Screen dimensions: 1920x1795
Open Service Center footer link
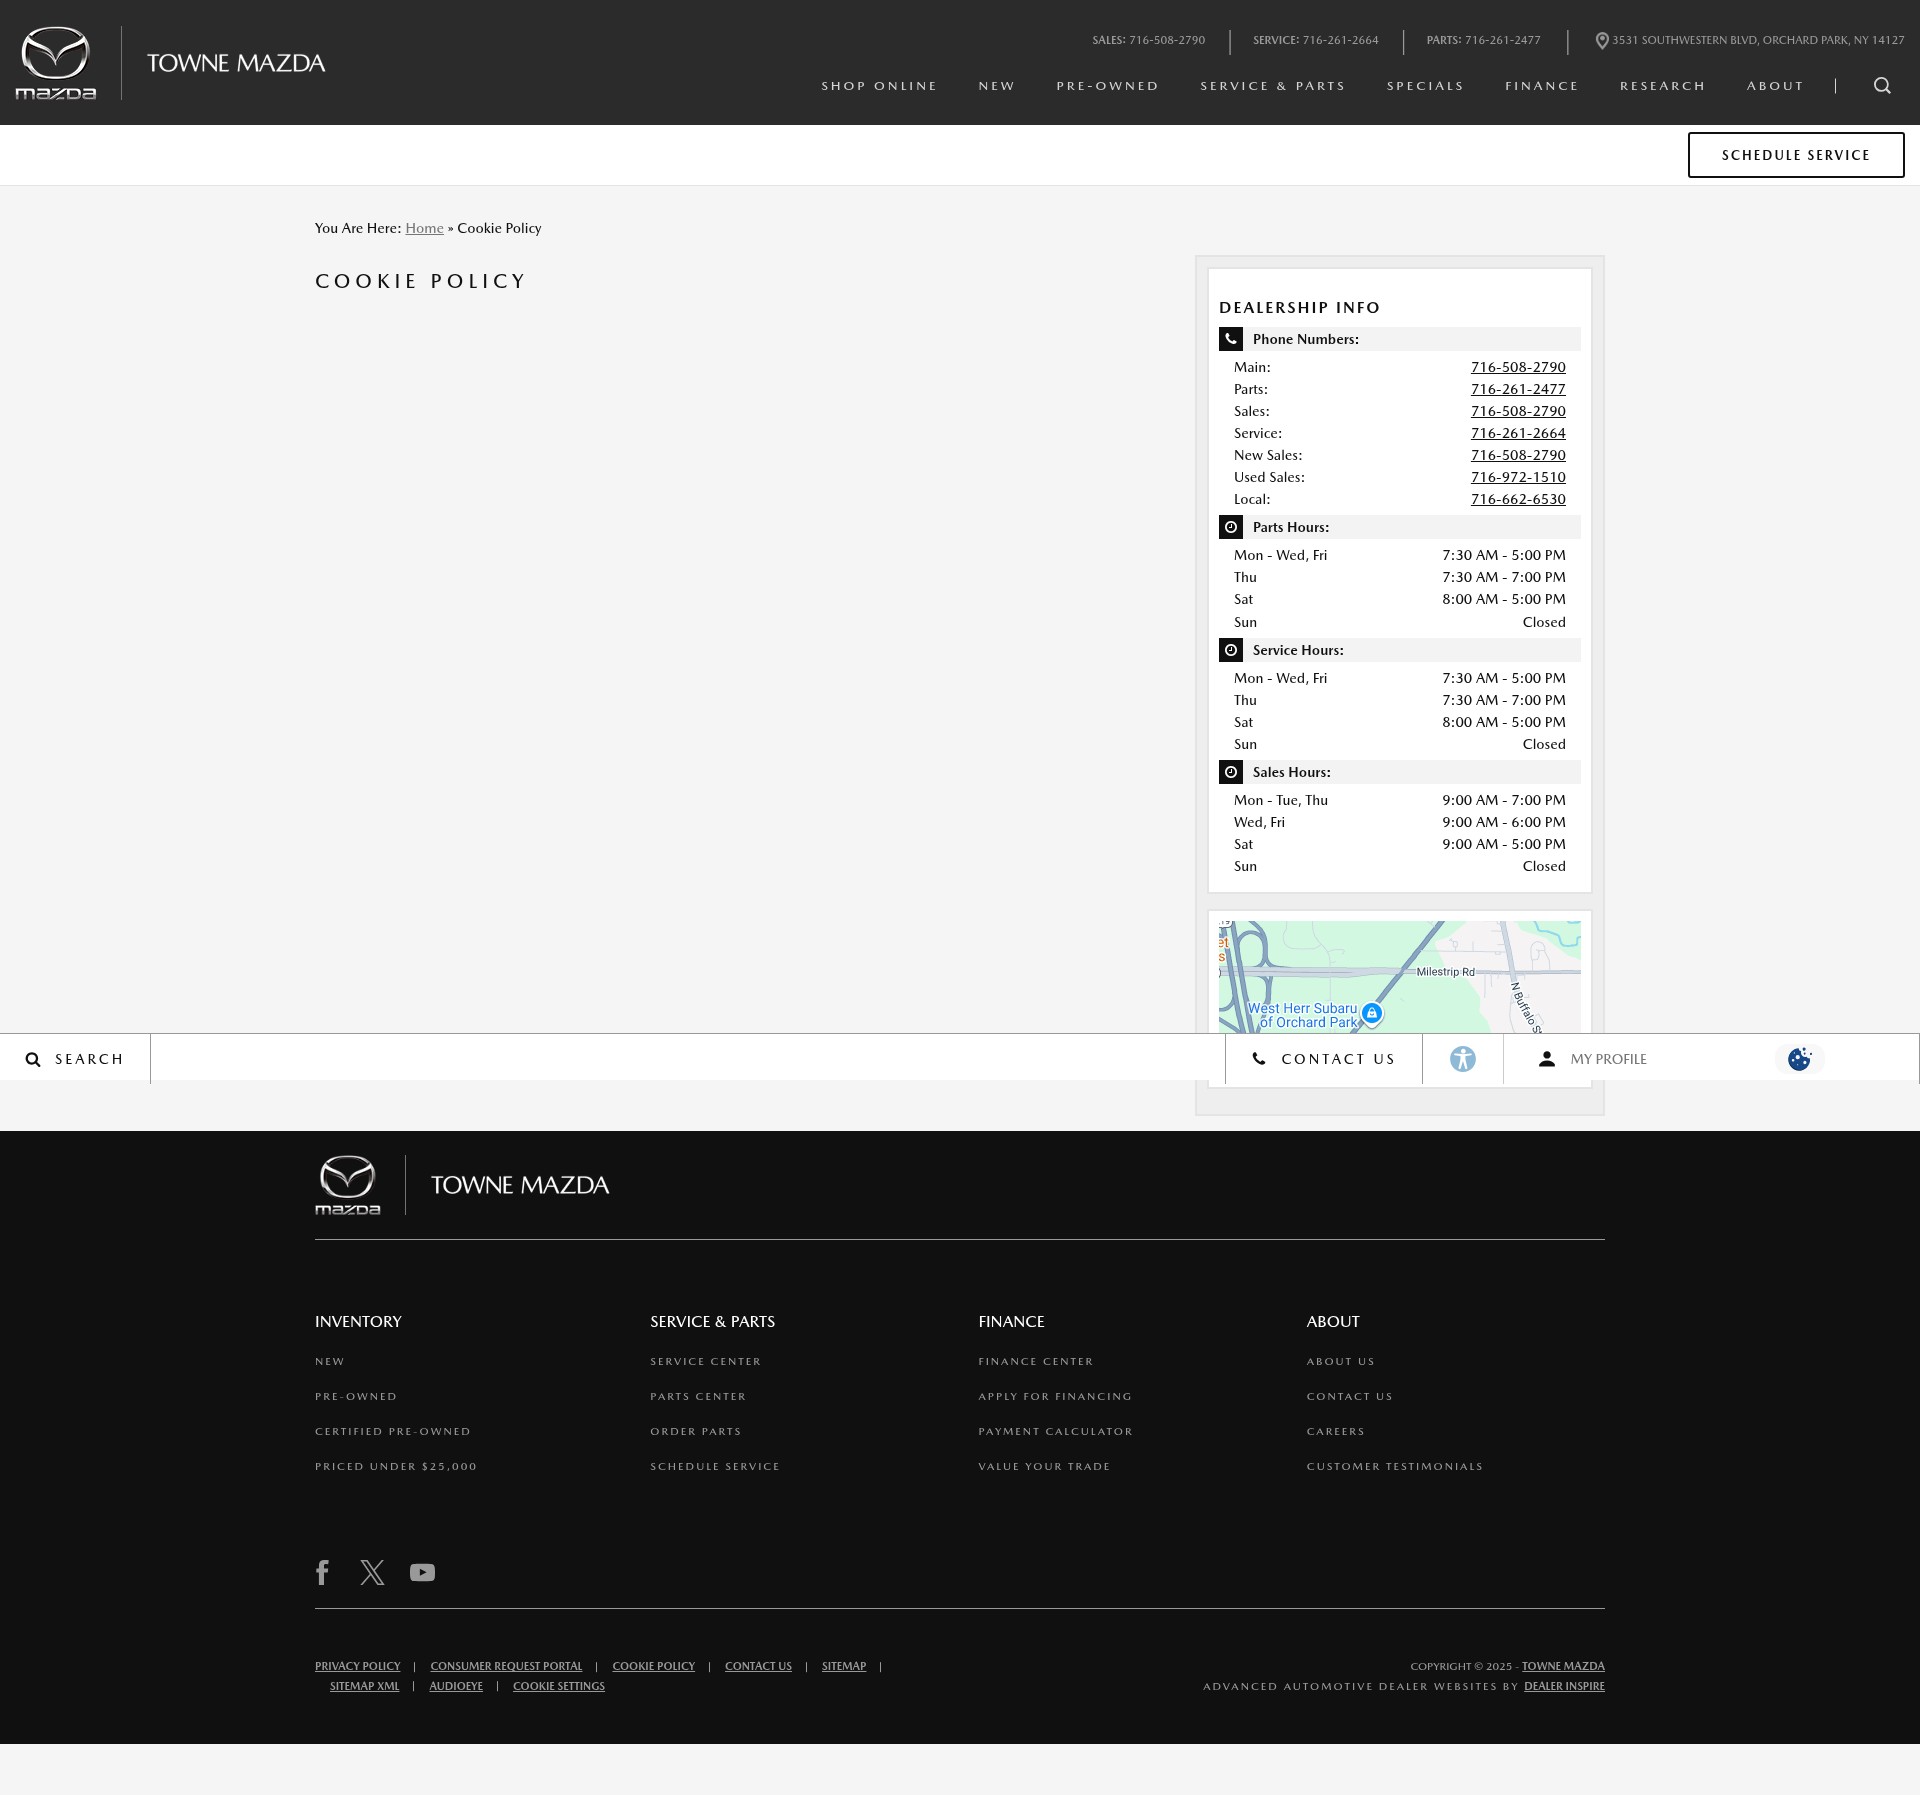tap(705, 1361)
